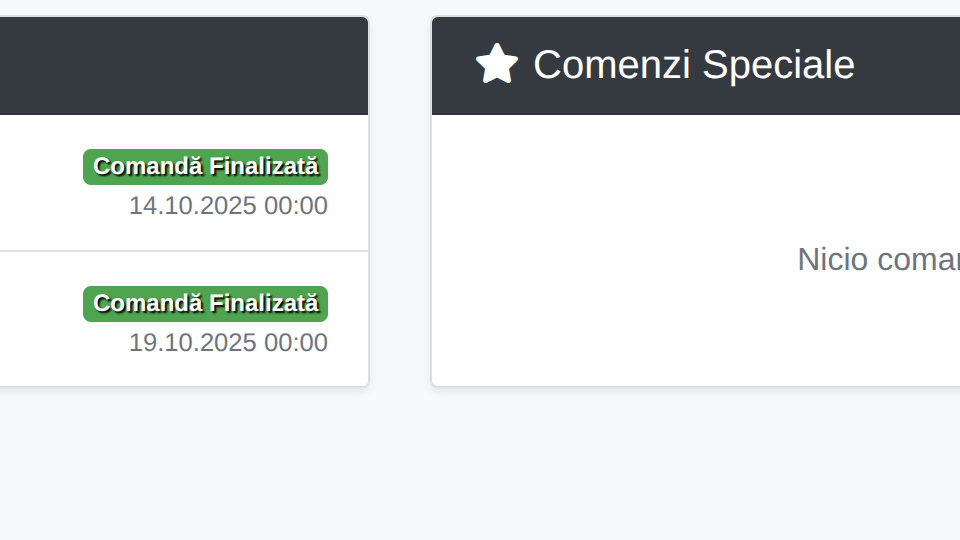Click the star icon beside Comenzi Speciale
This screenshot has height=540, width=960.
[496, 64]
